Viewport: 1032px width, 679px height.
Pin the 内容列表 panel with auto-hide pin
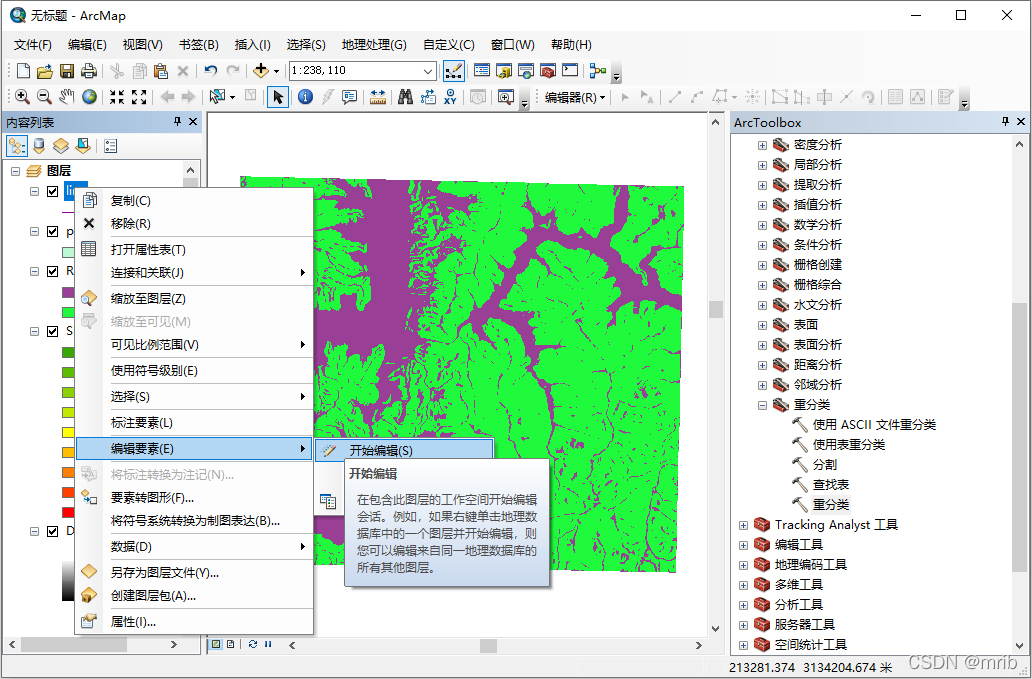point(177,122)
